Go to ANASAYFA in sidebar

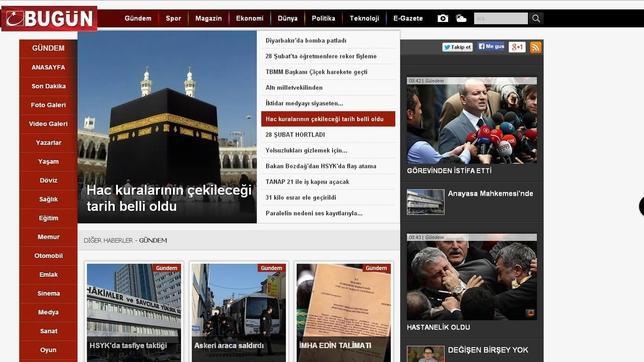click(x=48, y=67)
